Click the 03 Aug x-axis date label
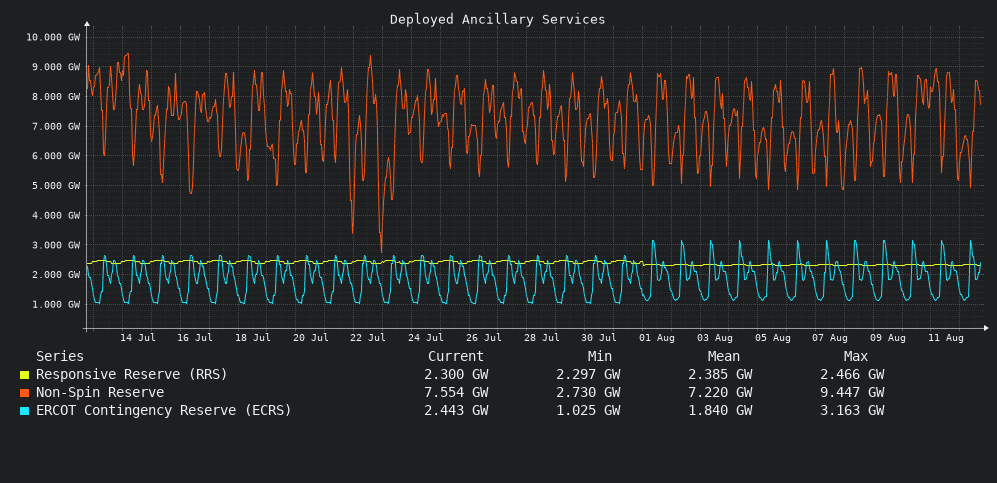 (x=715, y=338)
